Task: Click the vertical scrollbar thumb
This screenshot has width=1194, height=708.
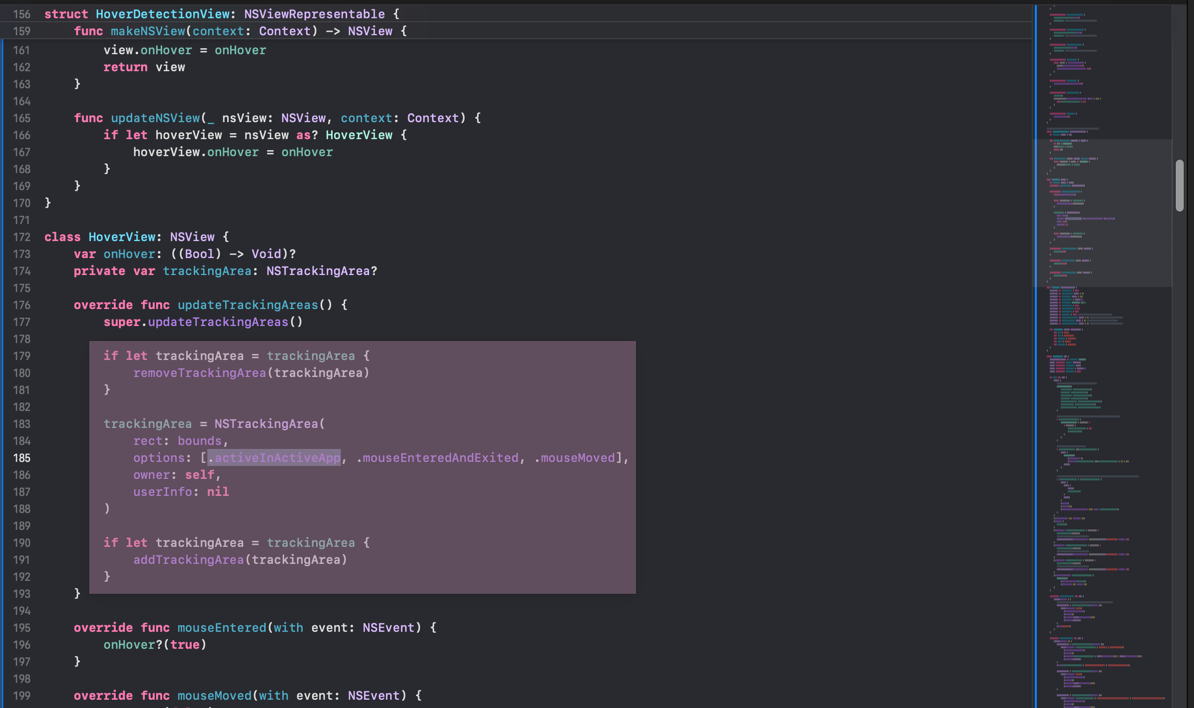Action: click(1180, 185)
